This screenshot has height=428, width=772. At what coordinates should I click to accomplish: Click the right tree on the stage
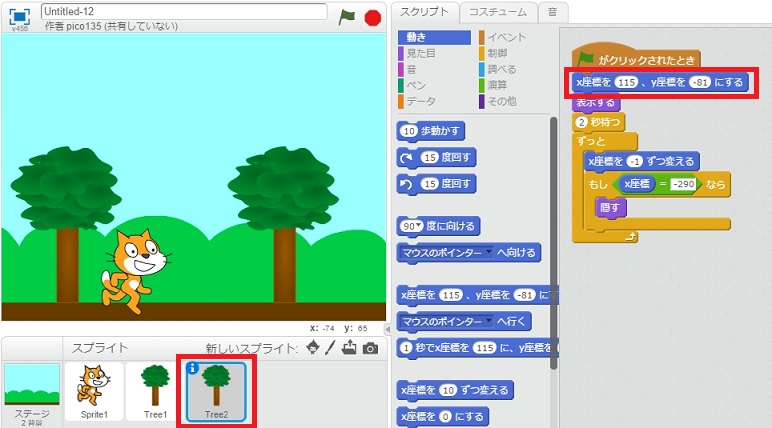pyautogui.click(x=284, y=224)
